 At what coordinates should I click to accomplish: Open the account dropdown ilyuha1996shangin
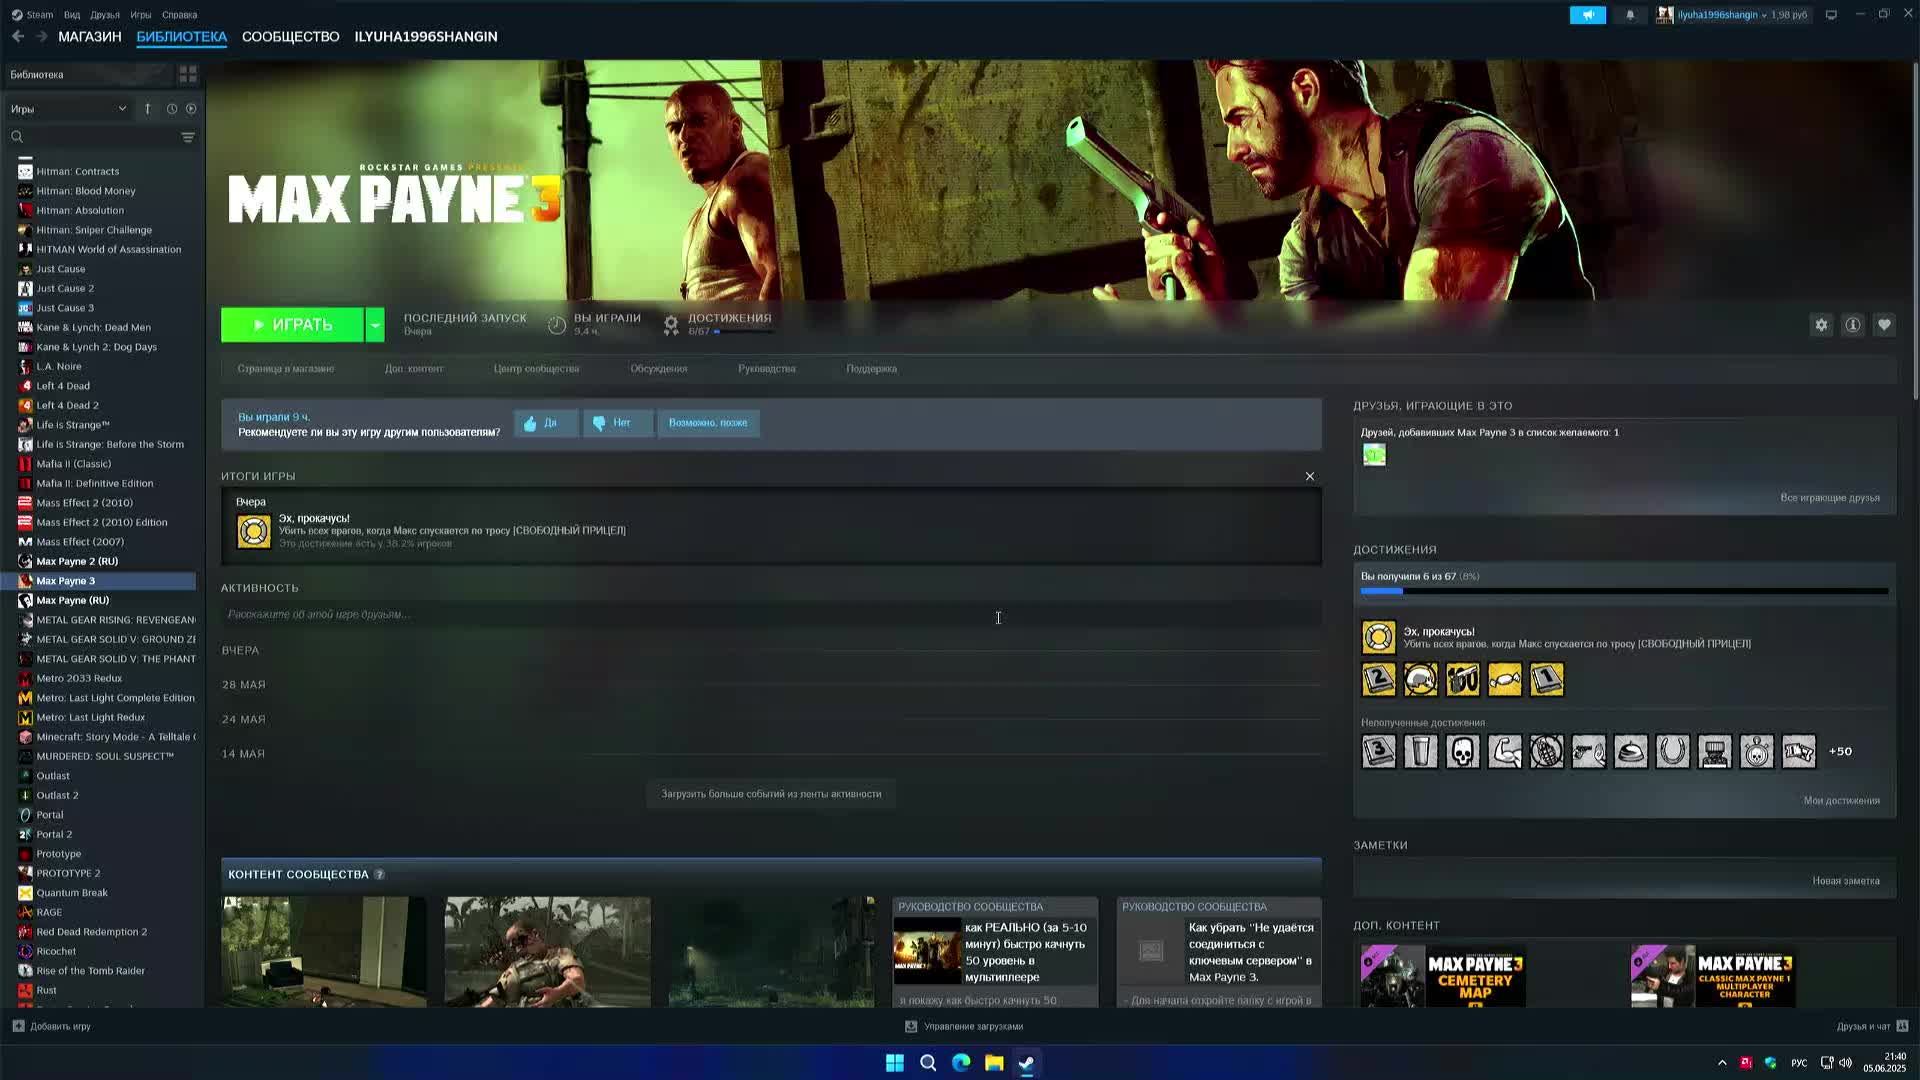click(1732, 15)
